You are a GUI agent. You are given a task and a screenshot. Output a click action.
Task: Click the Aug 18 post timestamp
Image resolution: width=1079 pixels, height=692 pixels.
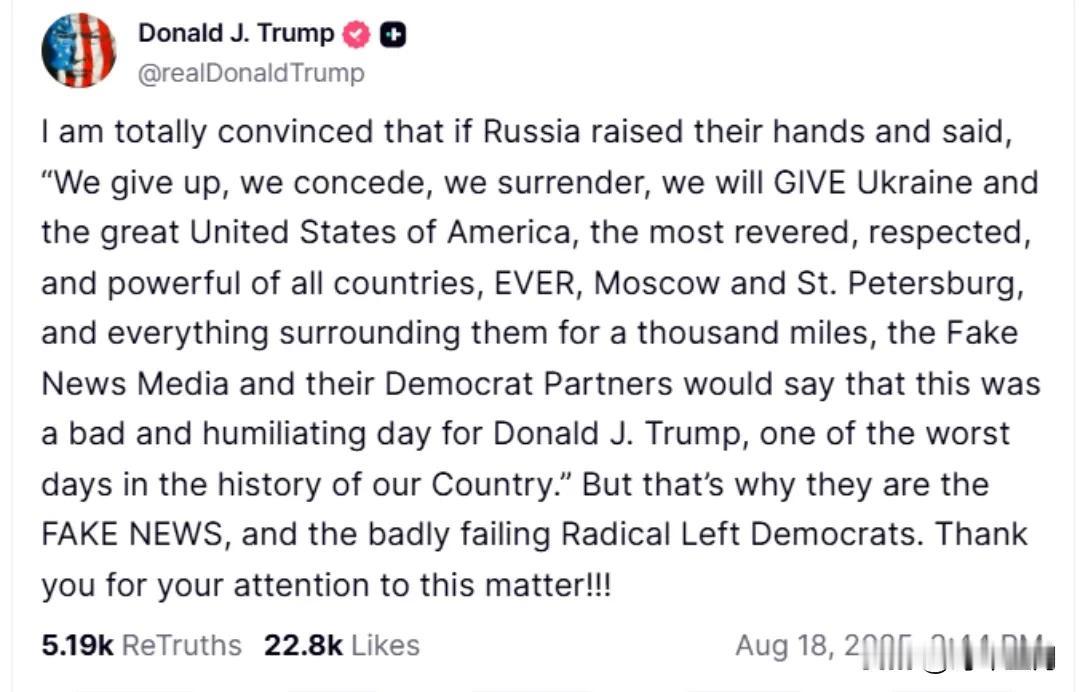tap(895, 647)
